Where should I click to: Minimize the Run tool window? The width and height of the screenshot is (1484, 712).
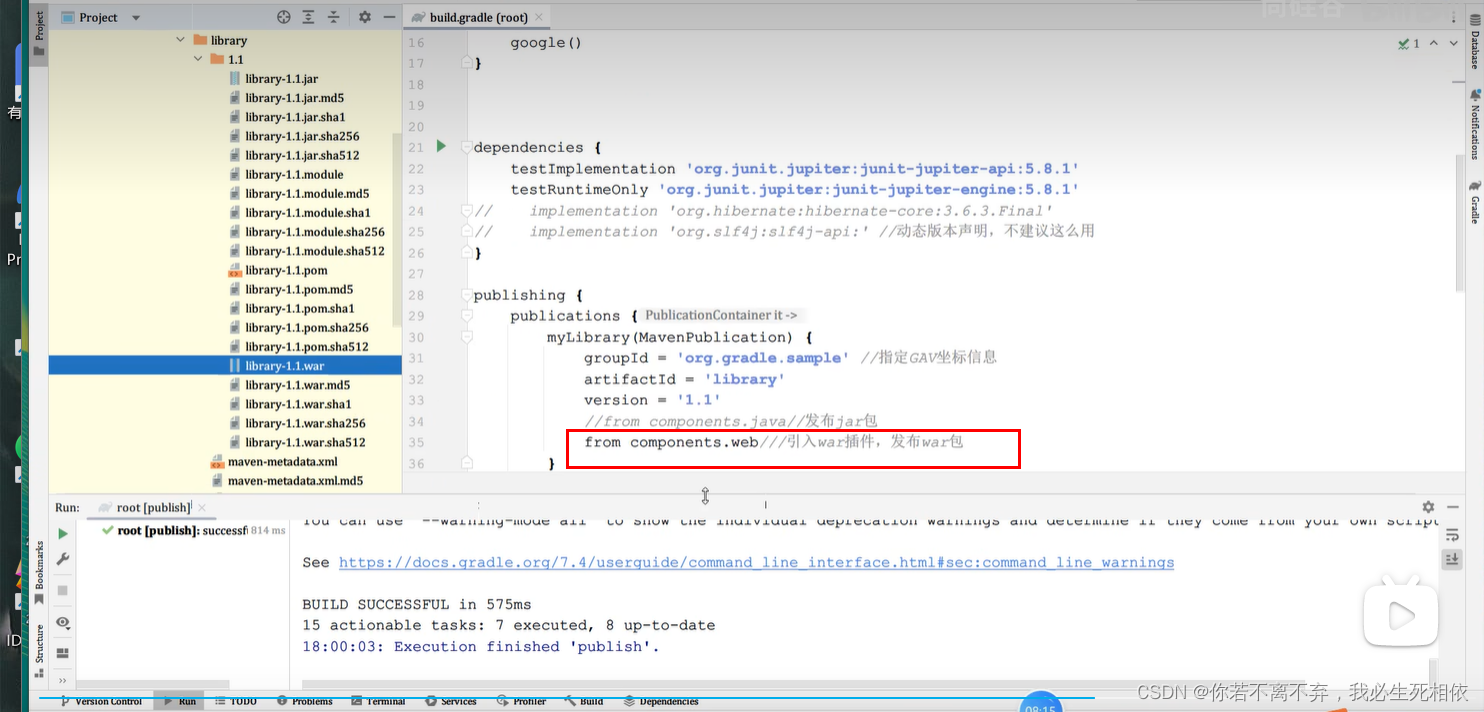[x=1452, y=507]
